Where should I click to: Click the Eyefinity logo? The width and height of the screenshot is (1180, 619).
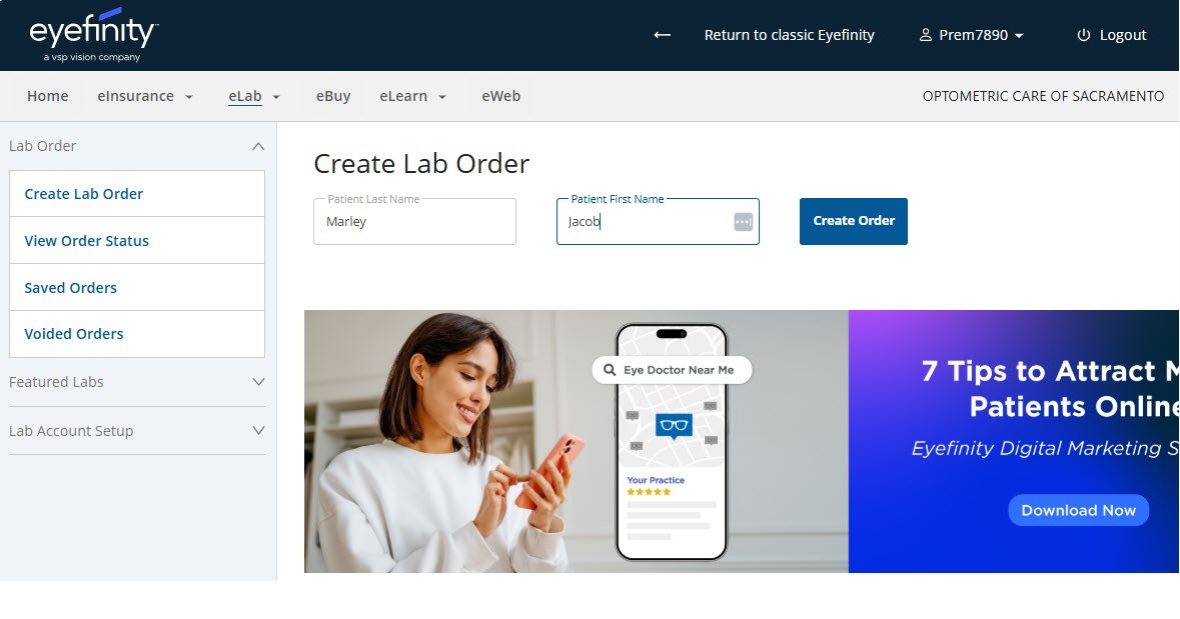coord(93,35)
